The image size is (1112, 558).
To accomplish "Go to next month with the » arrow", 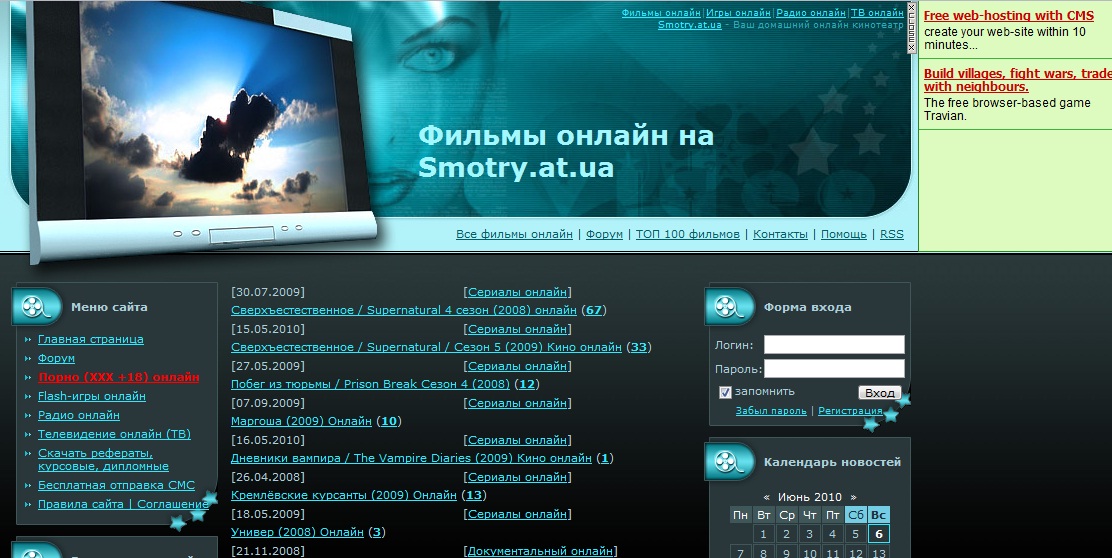I will click(853, 497).
